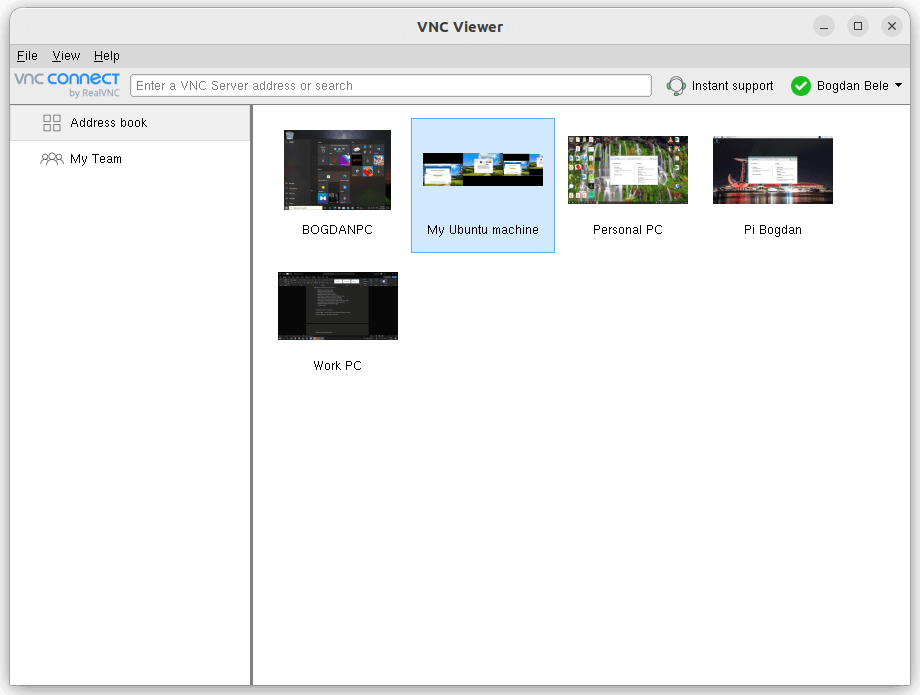Click the VNC Server address input field
Screen dimensions: 920x695
(x=390, y=85)
